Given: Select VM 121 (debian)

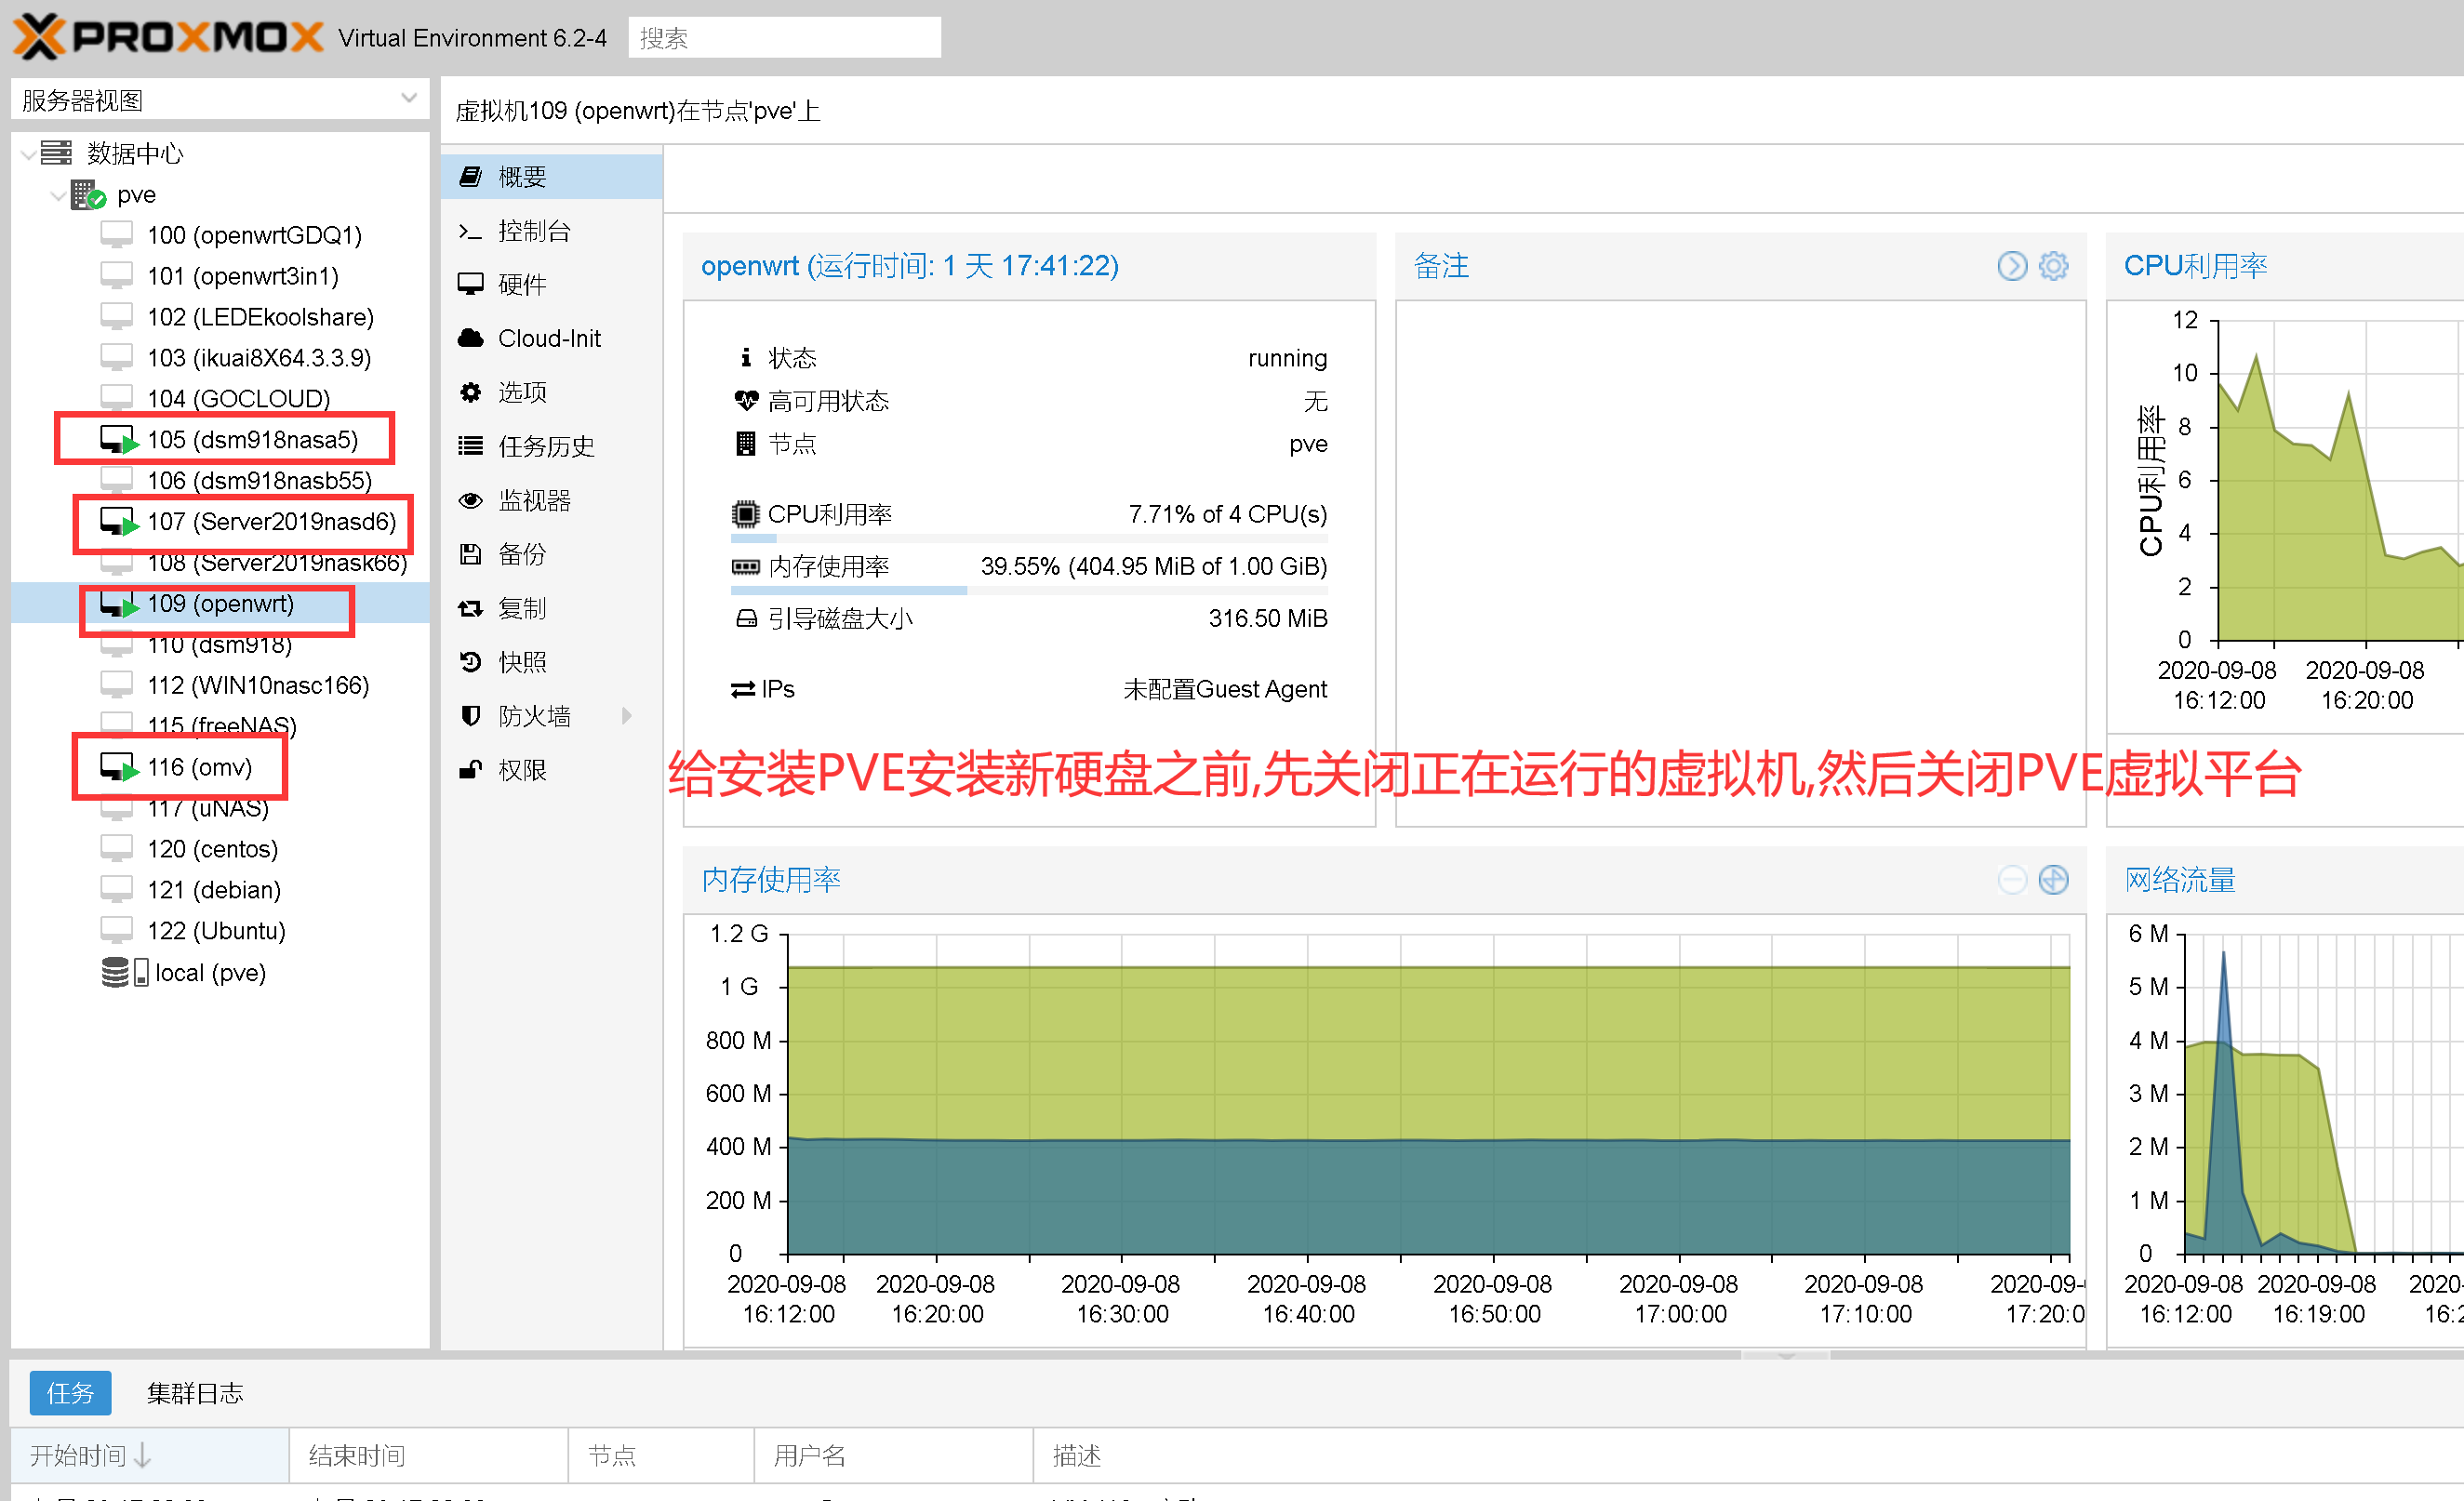Looking at the screenshot, I should point(213,891).
